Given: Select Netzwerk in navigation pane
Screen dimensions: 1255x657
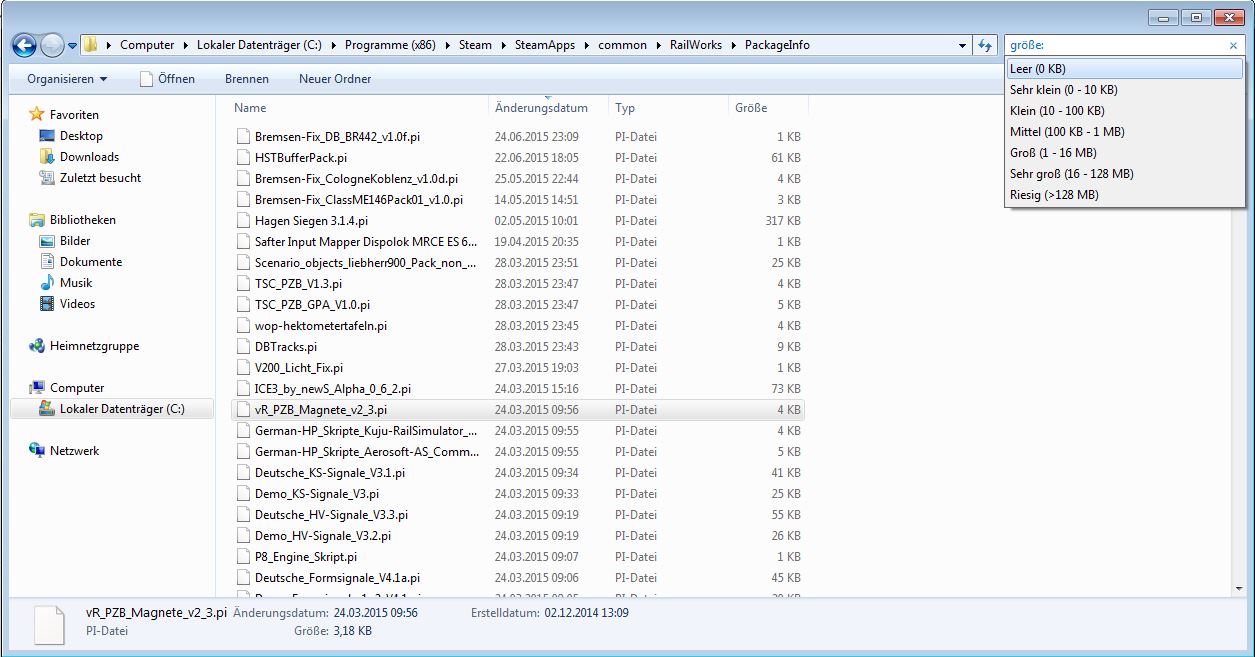Looking at the screenshot, I should click(x=74, y=451).
